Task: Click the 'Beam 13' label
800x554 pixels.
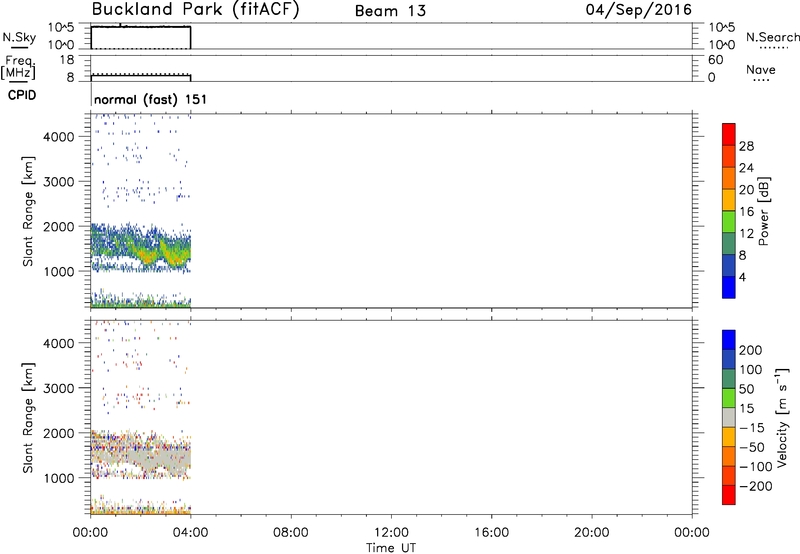Action: tap(390, 11)
